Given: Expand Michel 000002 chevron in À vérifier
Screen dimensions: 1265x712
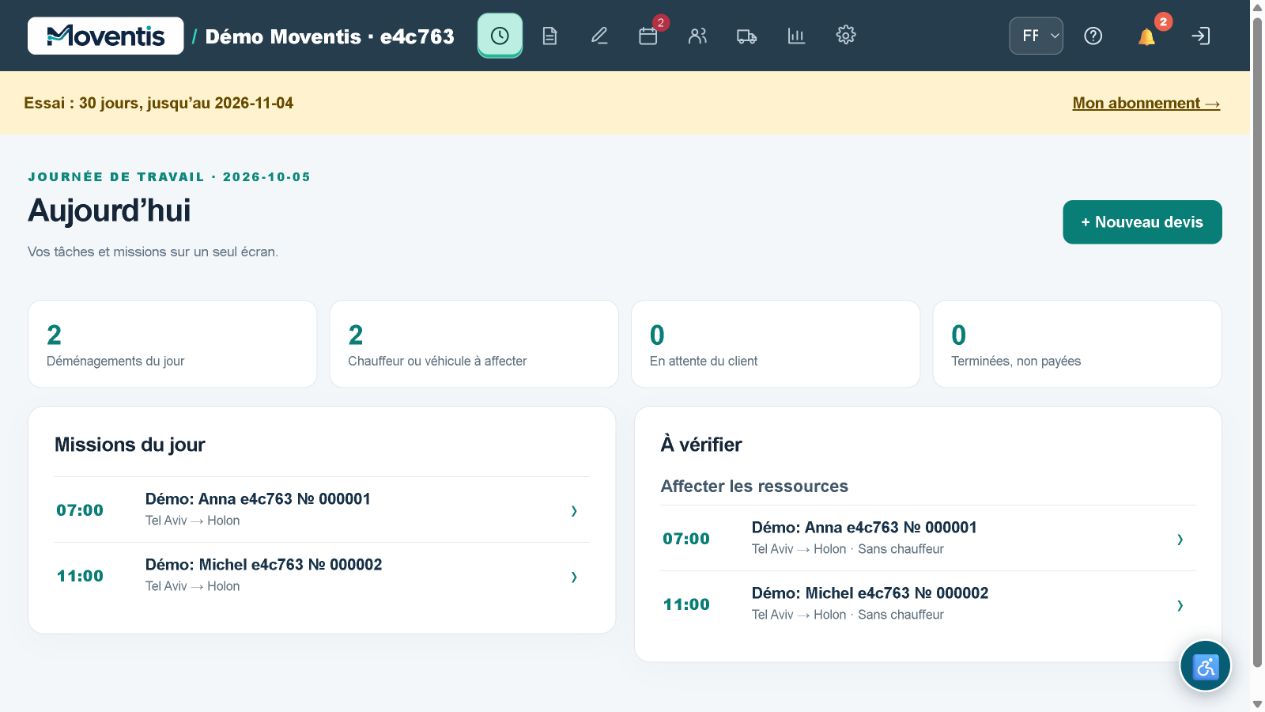Looking at the screenshot, I should (1180, 605).
